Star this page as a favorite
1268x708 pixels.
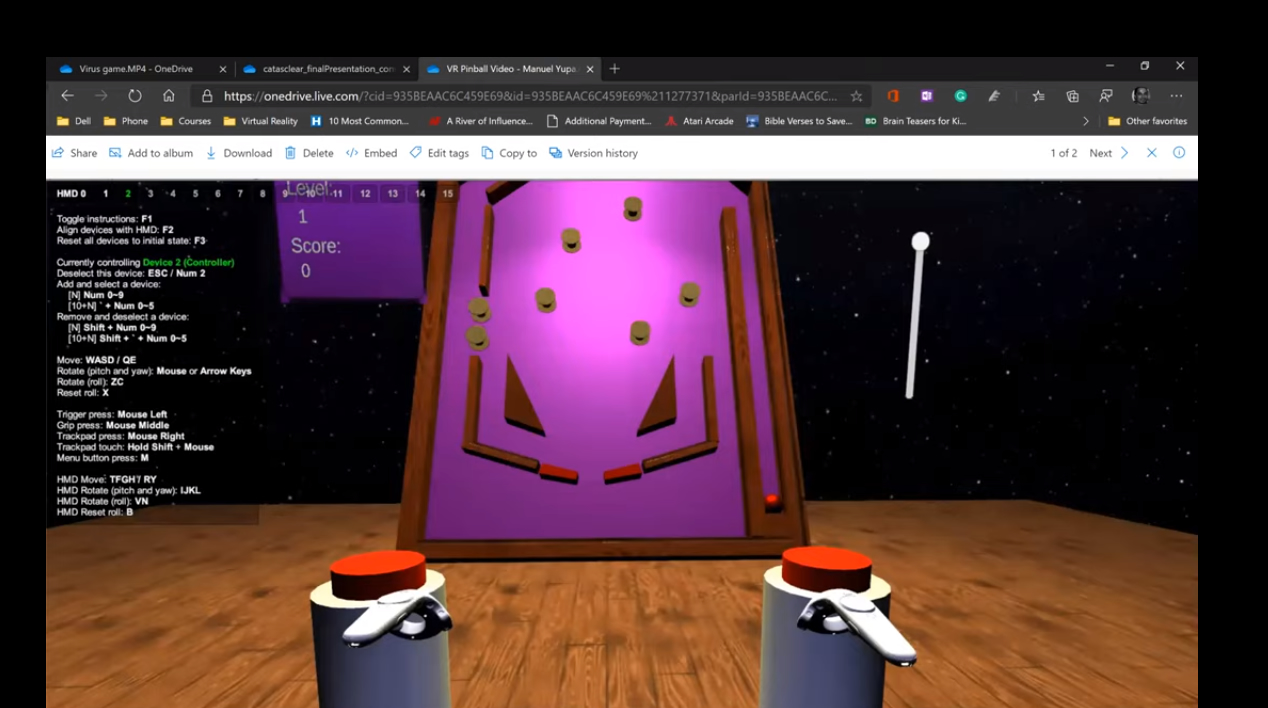(856, 96)
